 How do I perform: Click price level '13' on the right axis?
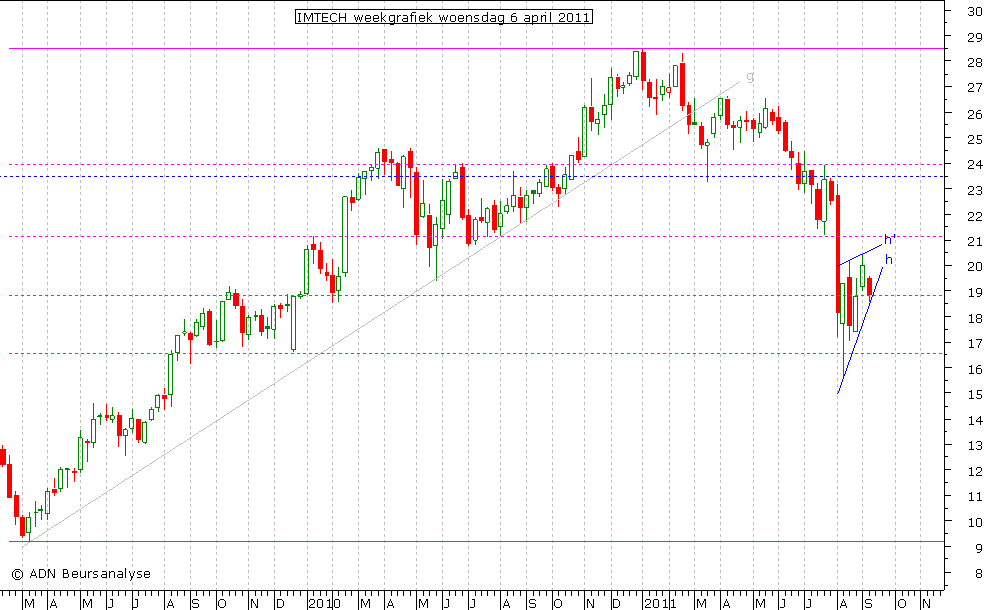(974, 446)
